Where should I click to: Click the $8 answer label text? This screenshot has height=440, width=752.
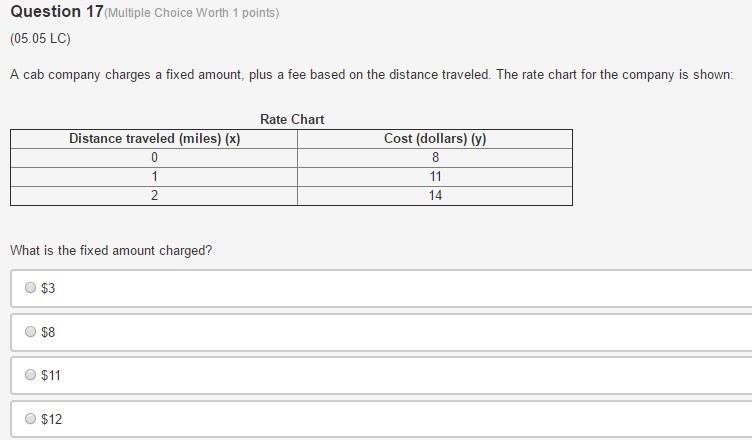click(x=48, y=332)
